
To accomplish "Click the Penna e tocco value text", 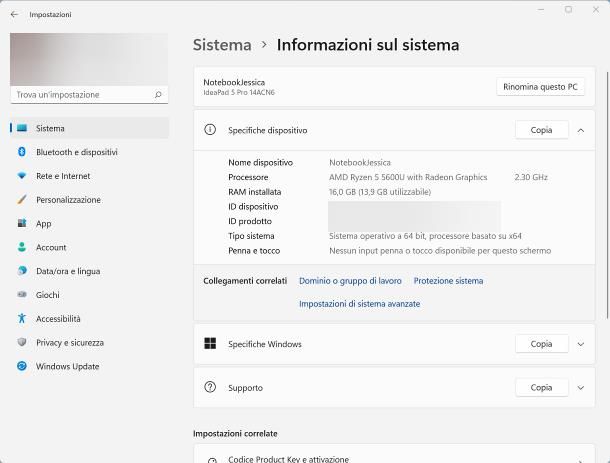I will click(440, 251).
